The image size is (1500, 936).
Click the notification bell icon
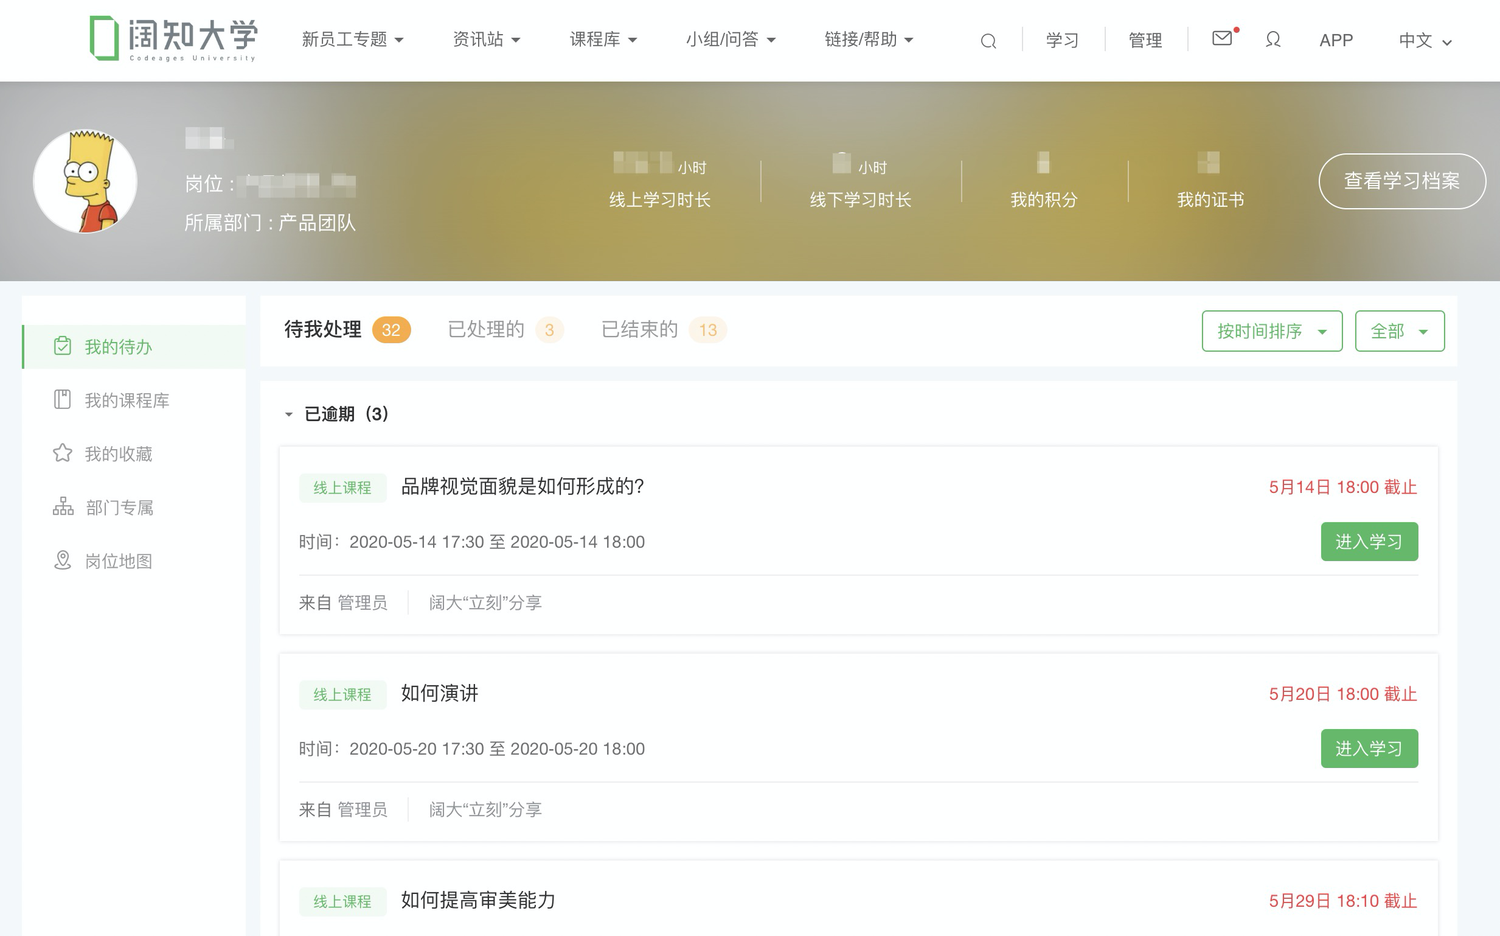(x=1273, y=39)
